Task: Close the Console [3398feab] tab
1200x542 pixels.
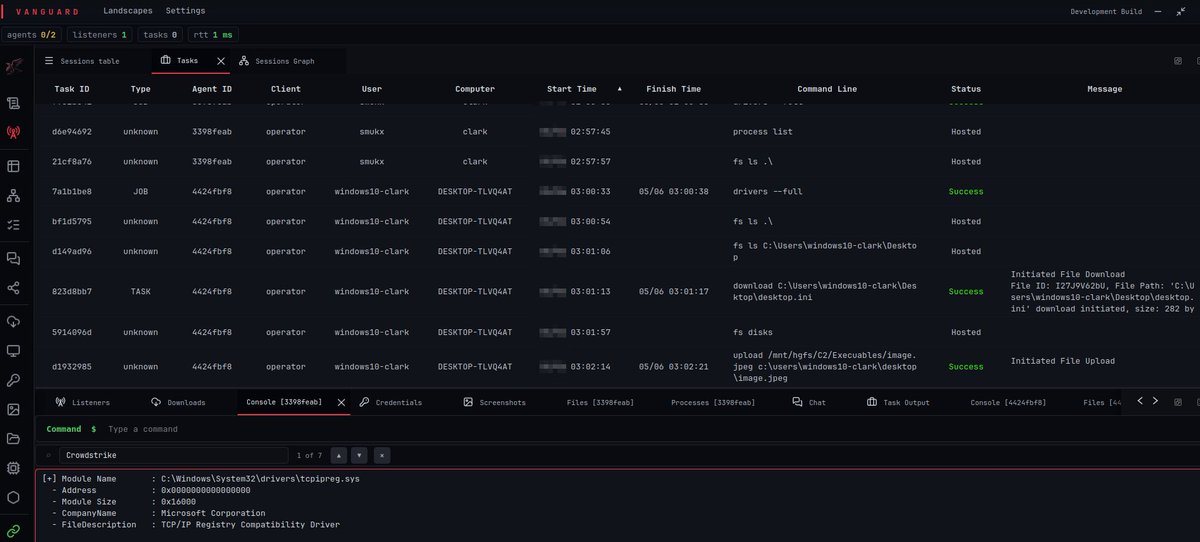Action: click(x=341, y=402)
